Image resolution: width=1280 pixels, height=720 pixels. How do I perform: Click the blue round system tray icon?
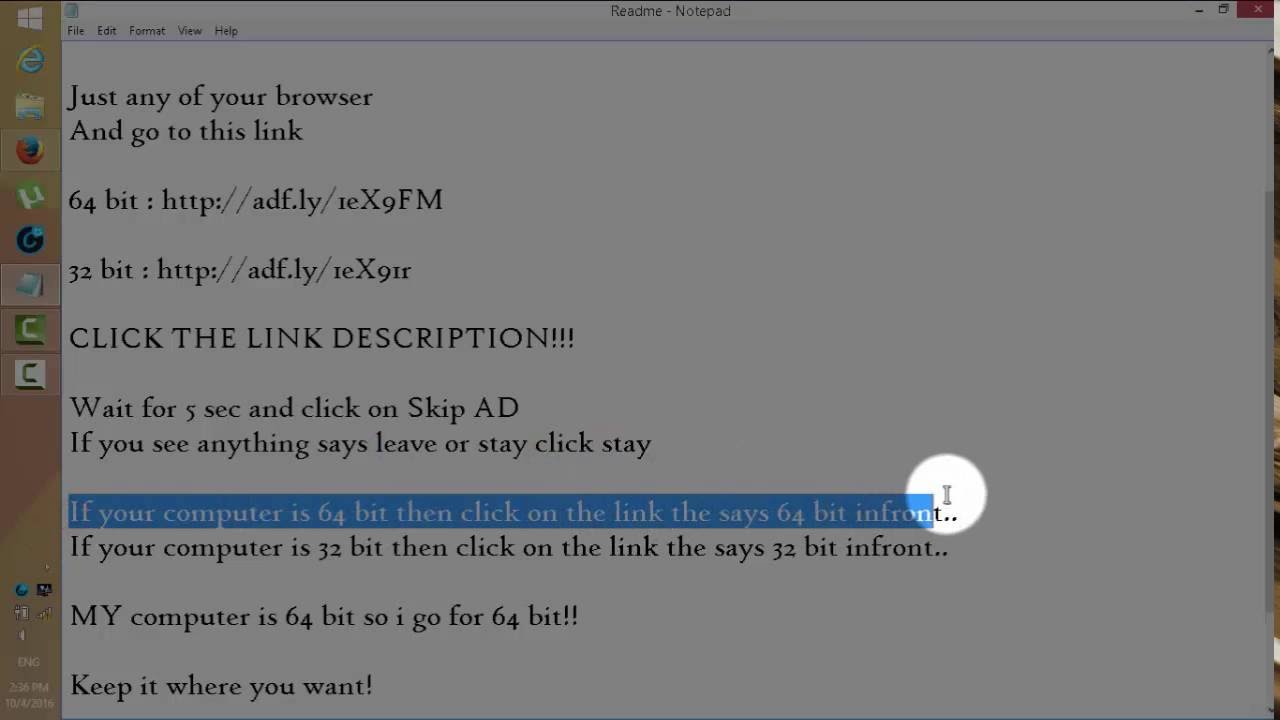(x=22, y=589)
